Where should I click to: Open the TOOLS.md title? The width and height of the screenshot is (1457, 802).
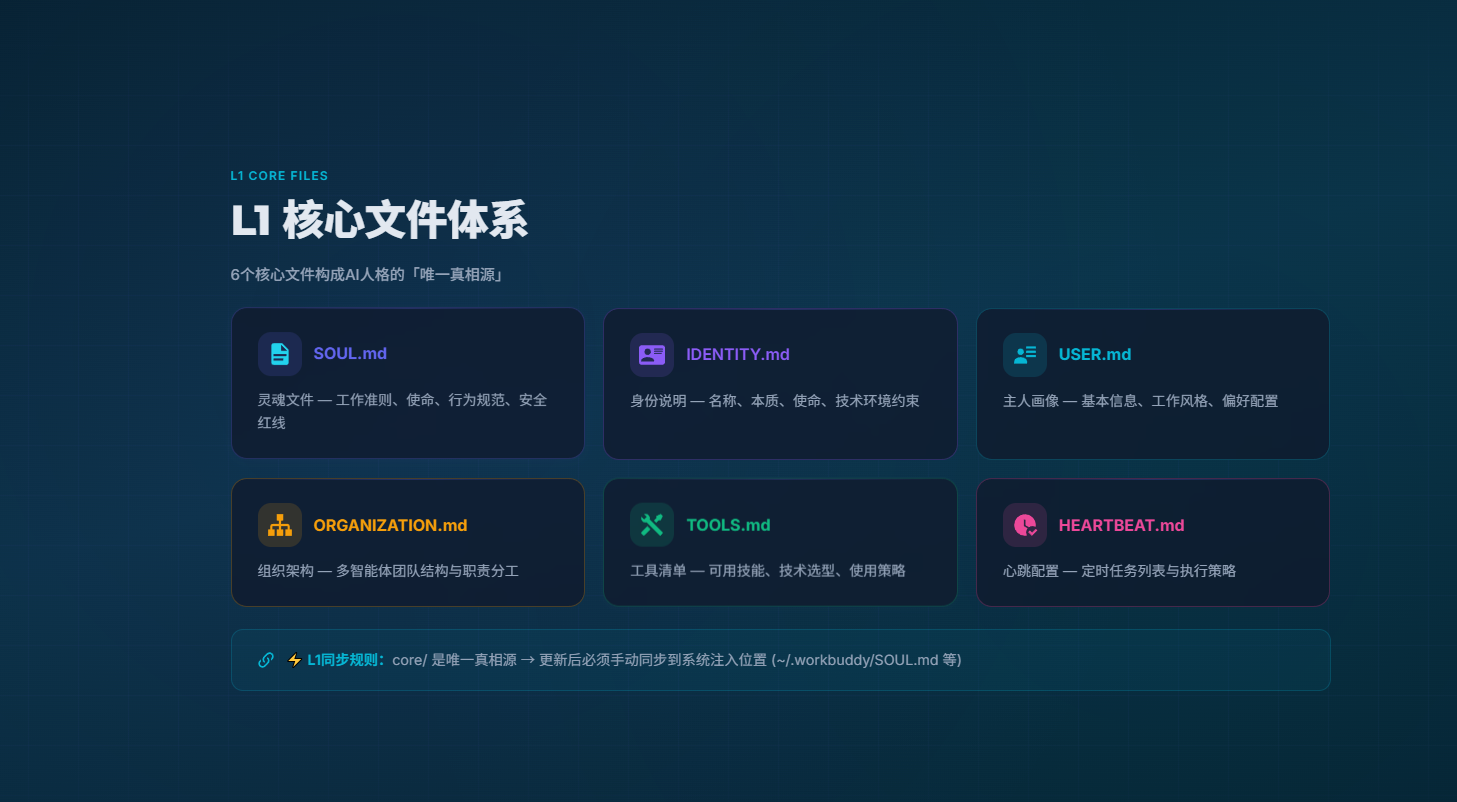pyautogui.click(x=728, y=525)
